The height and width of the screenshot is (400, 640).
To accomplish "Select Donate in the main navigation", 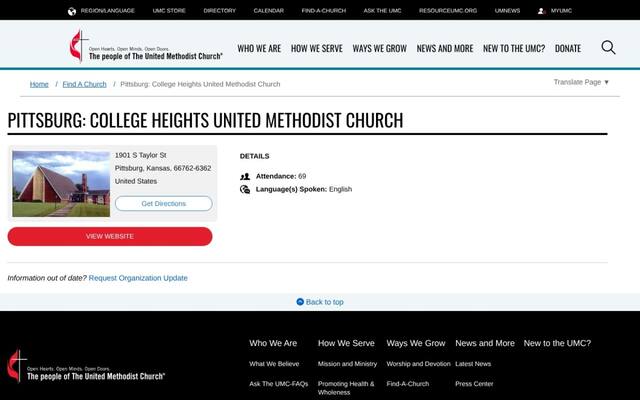I will [568, 48].
